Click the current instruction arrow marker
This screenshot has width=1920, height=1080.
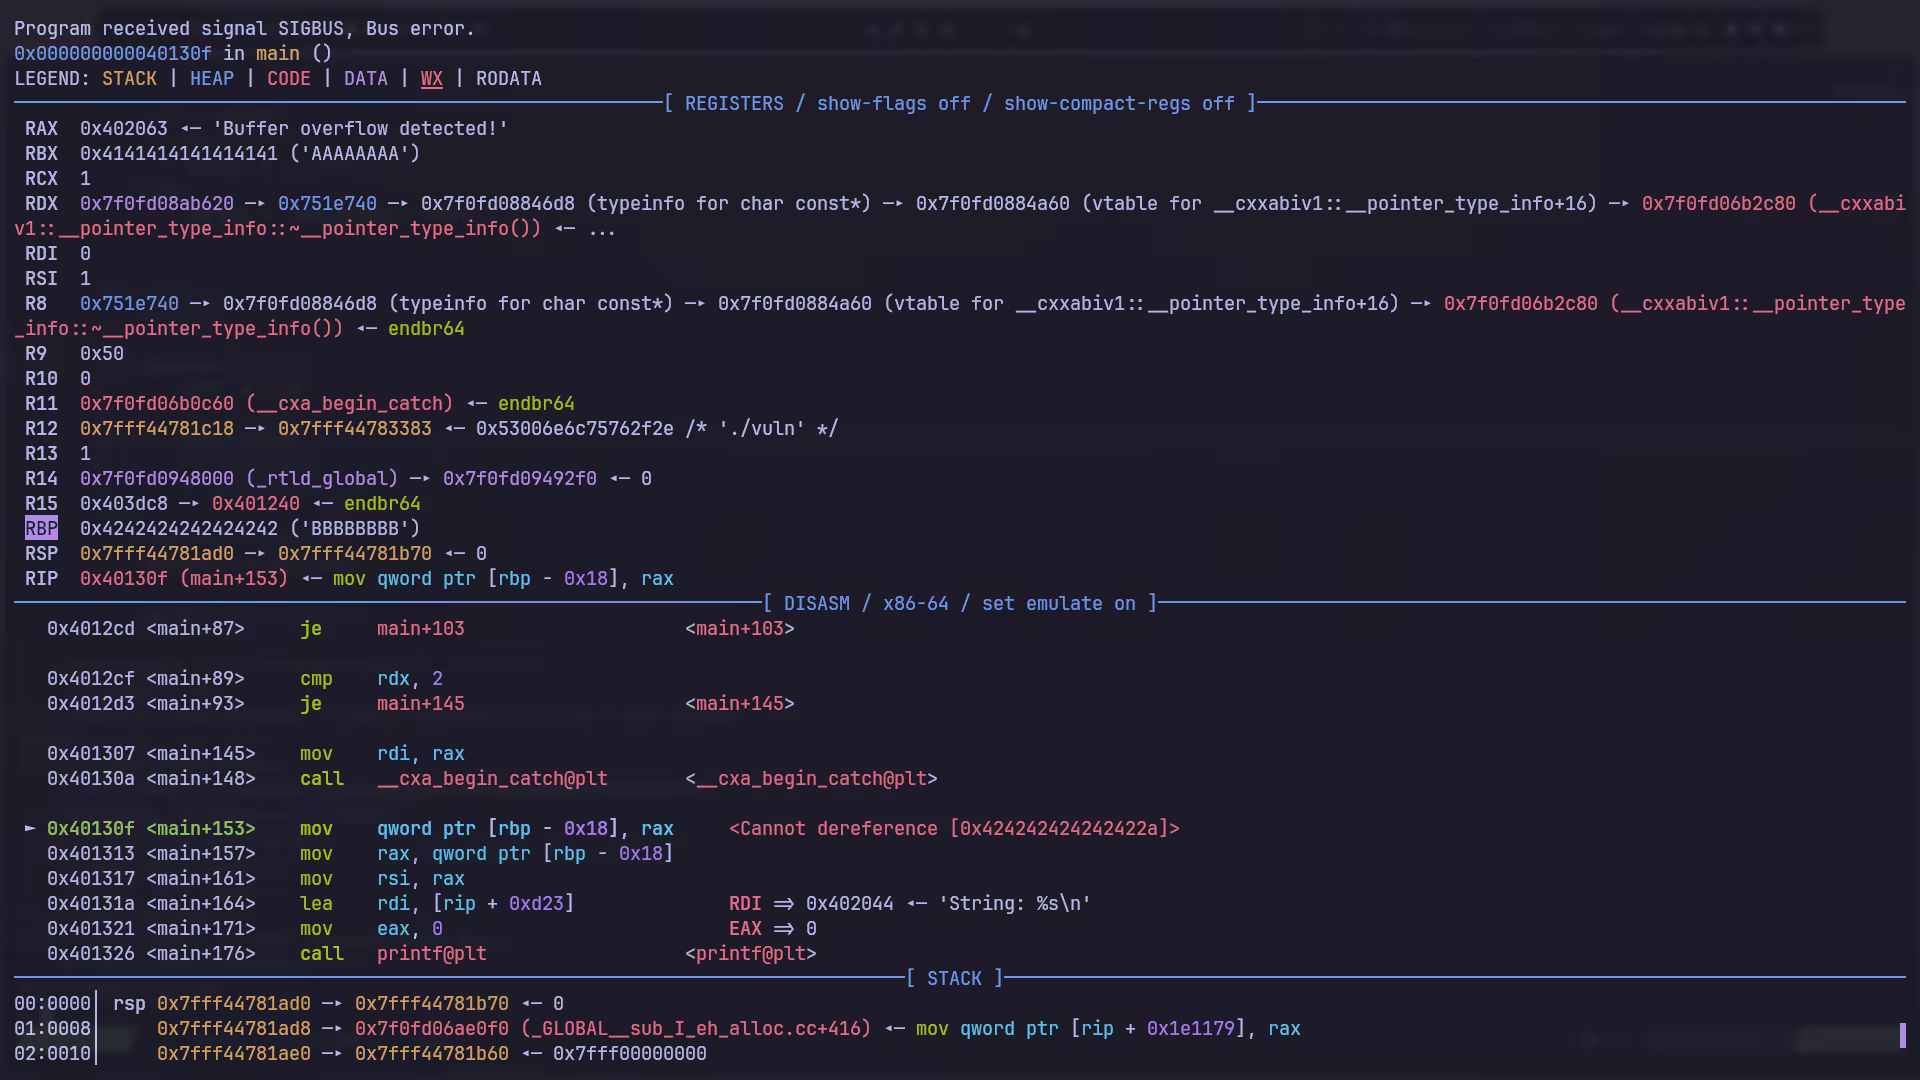tap(30, 829)
